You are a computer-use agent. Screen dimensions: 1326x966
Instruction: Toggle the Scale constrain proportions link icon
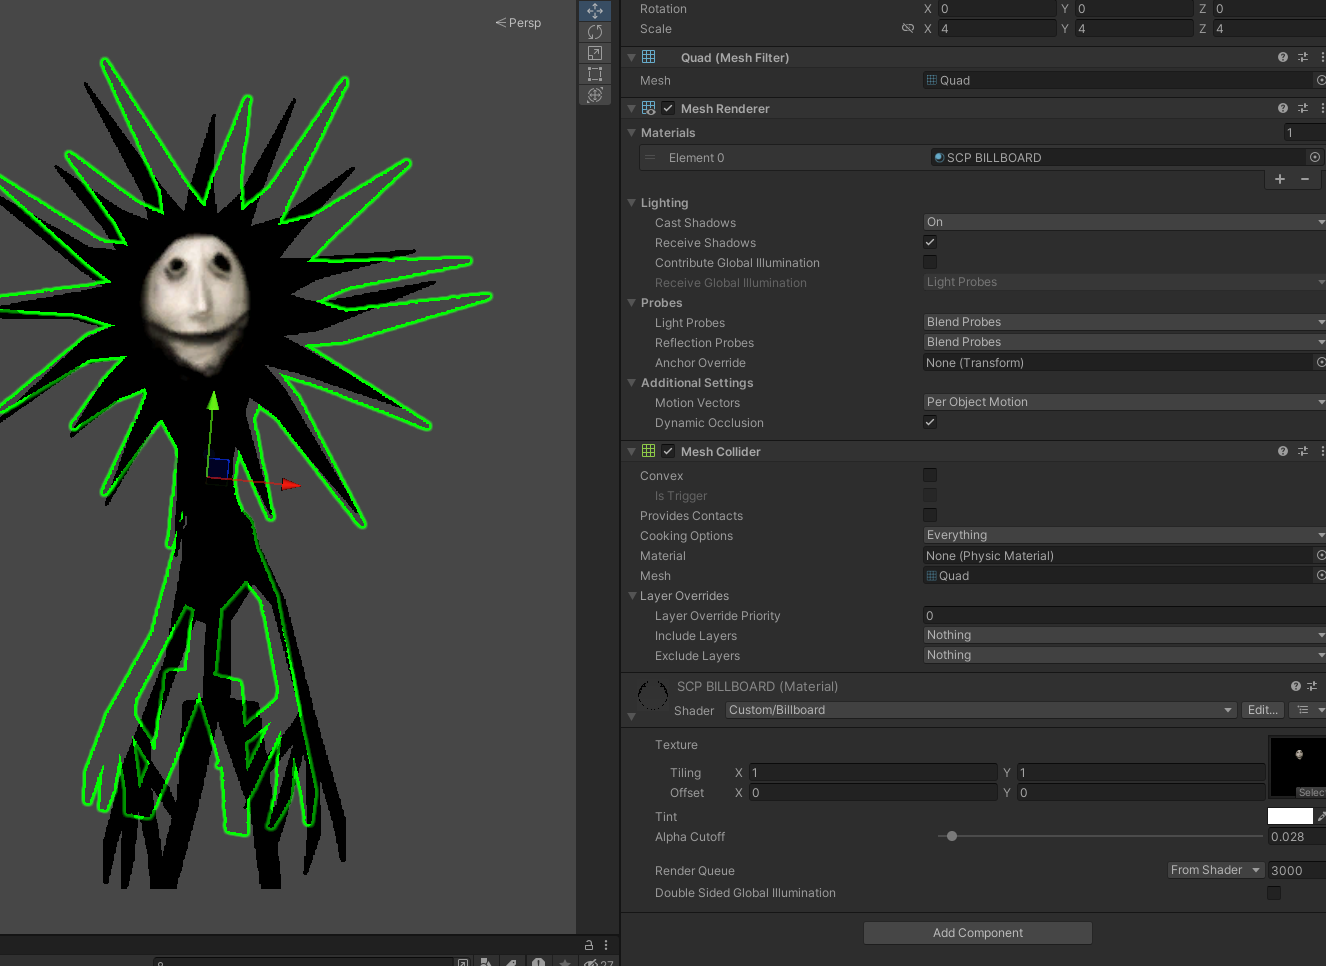click(x=908, y=28)
